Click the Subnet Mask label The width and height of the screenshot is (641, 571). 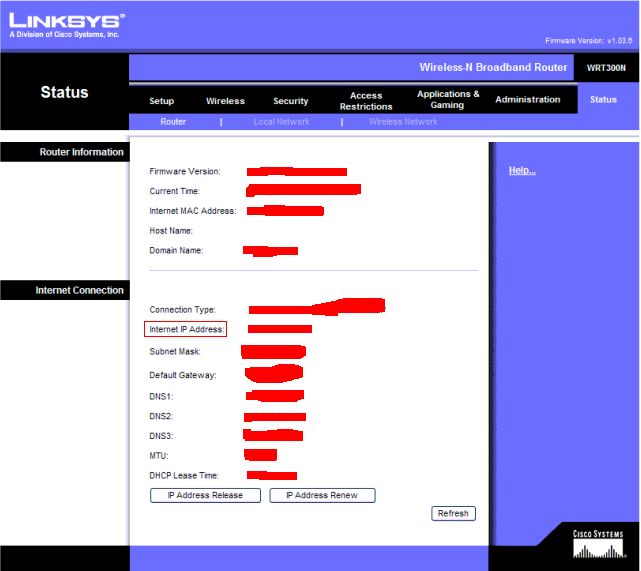coord(175,352)
